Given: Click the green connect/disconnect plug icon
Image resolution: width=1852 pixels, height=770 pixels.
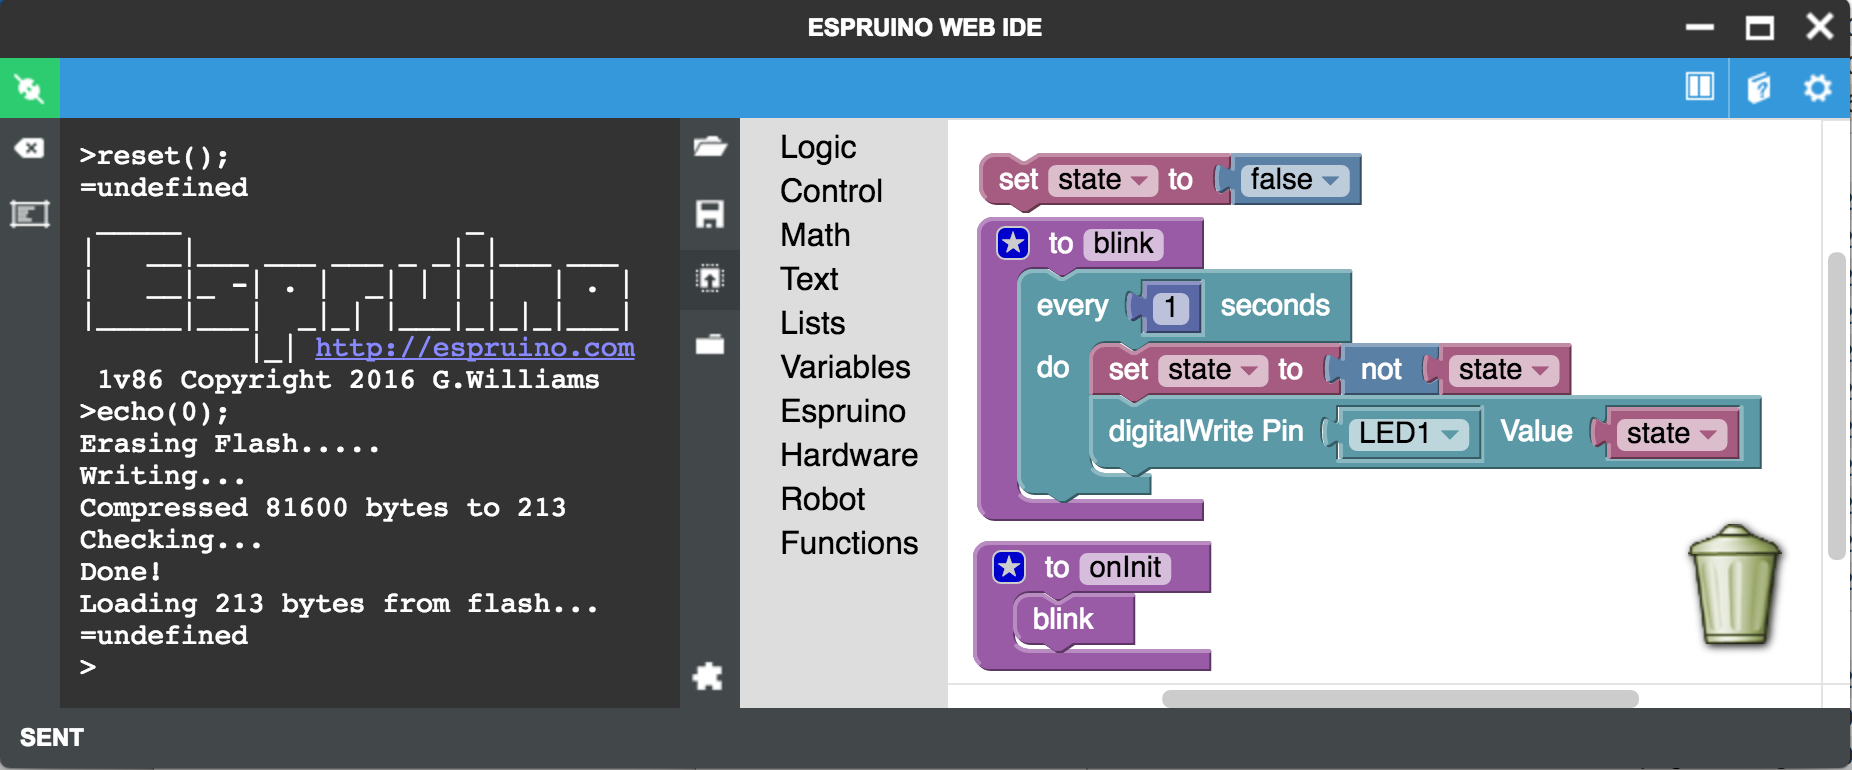Looking at the screenshot, I should (30, 88).
